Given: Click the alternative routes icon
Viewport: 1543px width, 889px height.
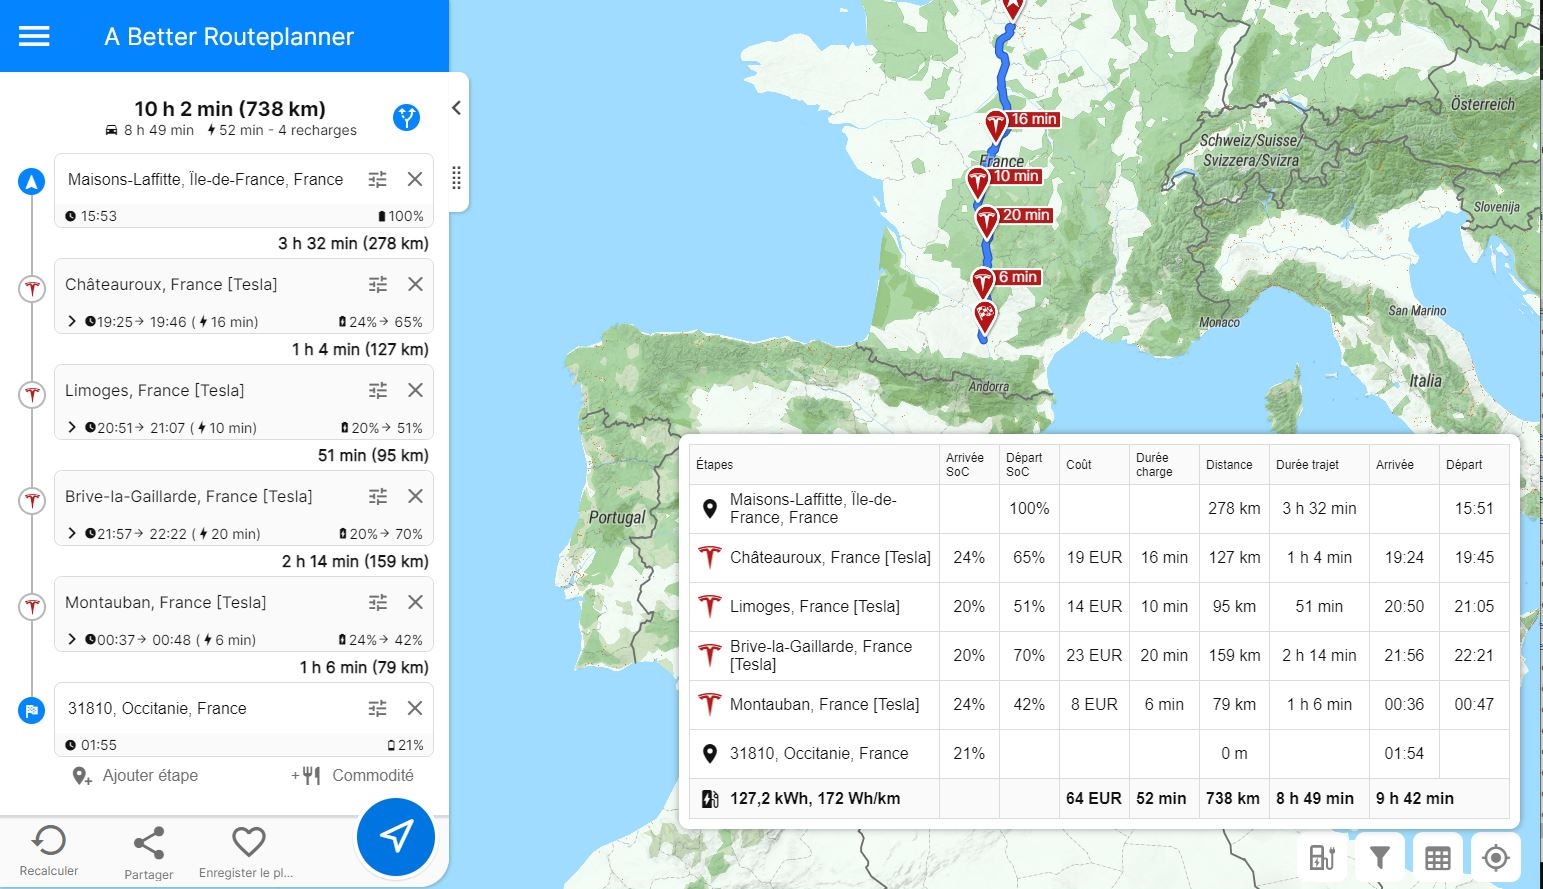Looking at the screenshot, I should click(x=406, y=118).
